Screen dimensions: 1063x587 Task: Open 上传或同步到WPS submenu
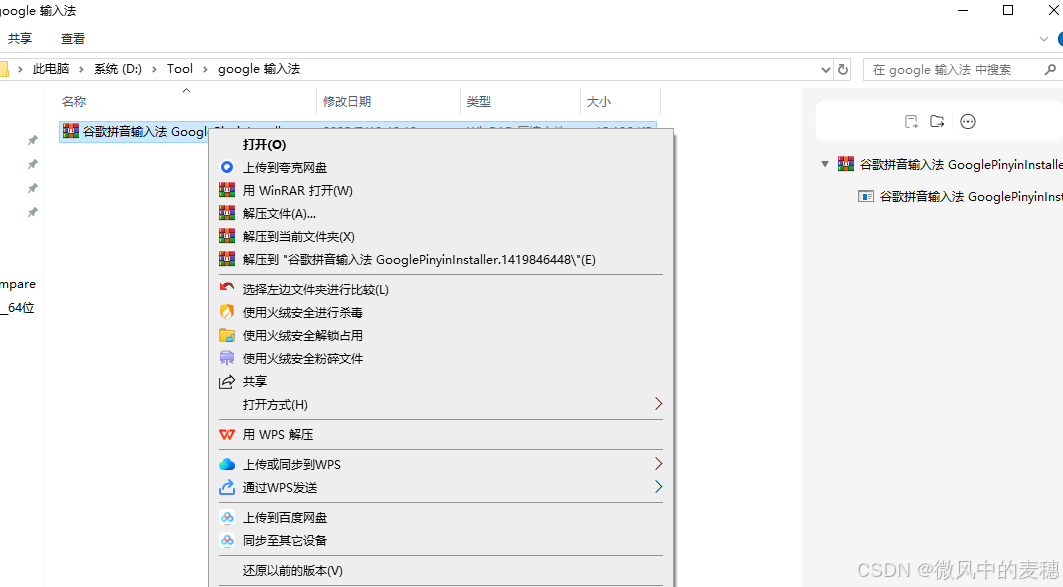tap(292, 464)
